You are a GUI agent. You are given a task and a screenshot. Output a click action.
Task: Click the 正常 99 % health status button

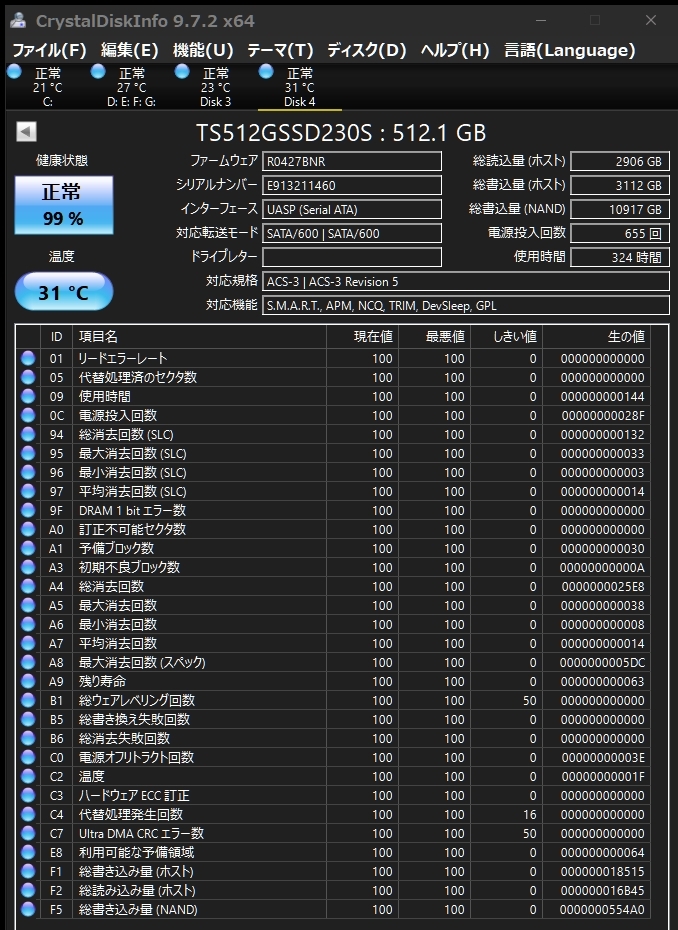pos(63,205)
